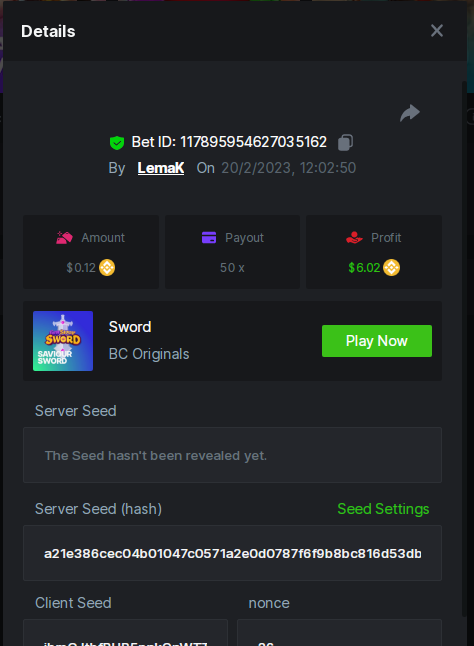
Task: Click the nonce value field
Action: tap(339, 632)
